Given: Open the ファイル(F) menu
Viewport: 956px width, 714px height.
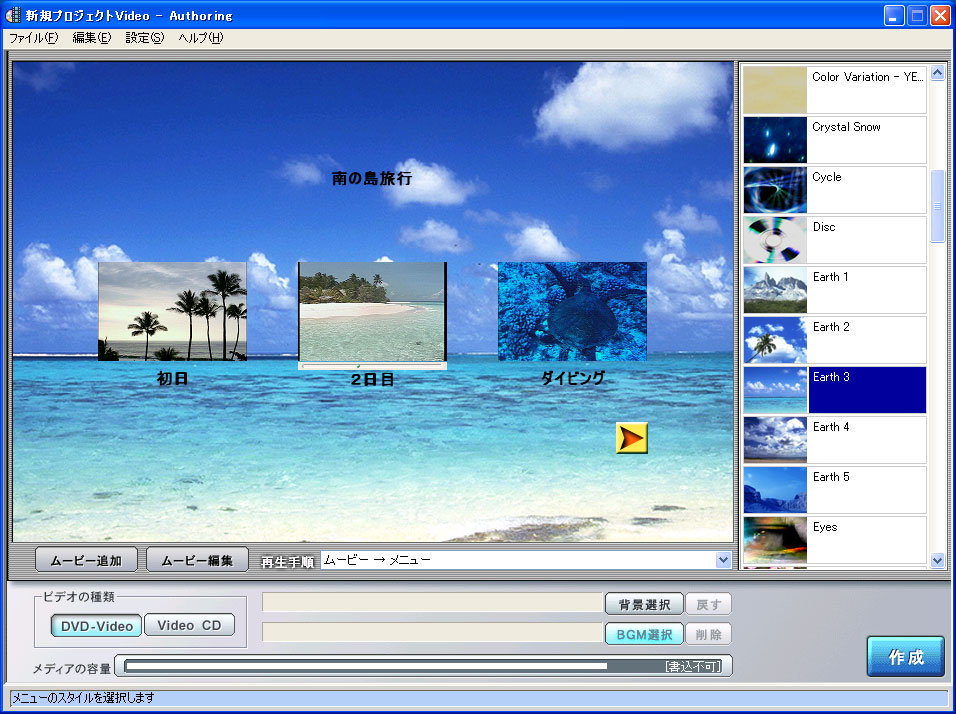Looking at the screenshot, I should [x=33, y=38].
